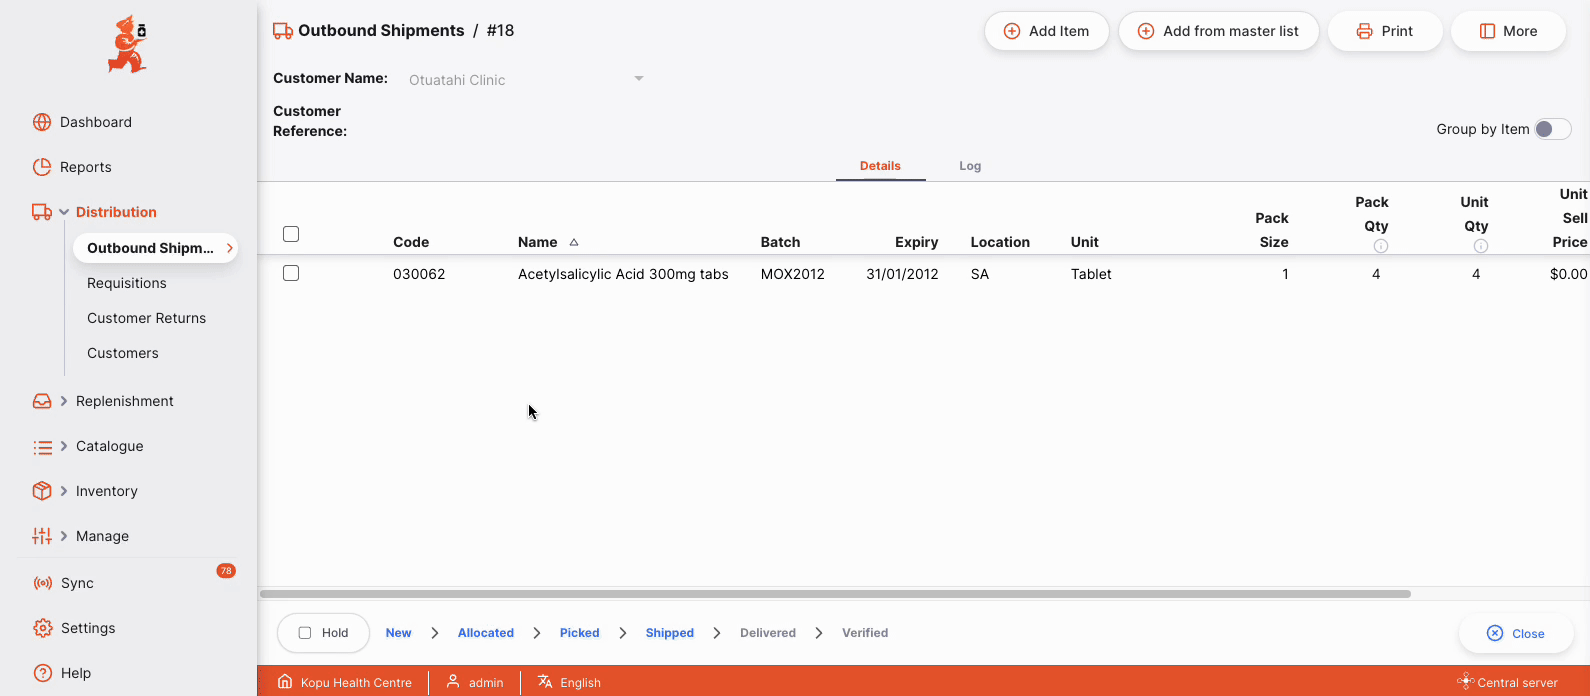Click the Print button
Image resolution: width=1590 pixels, height=696 pixels.
[x=1385, y=31]
